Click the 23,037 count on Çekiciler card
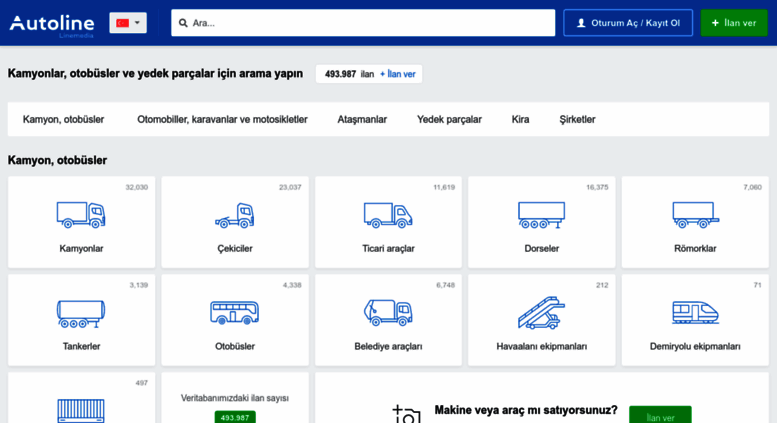The image size is (777, 423). click(290, 187)
